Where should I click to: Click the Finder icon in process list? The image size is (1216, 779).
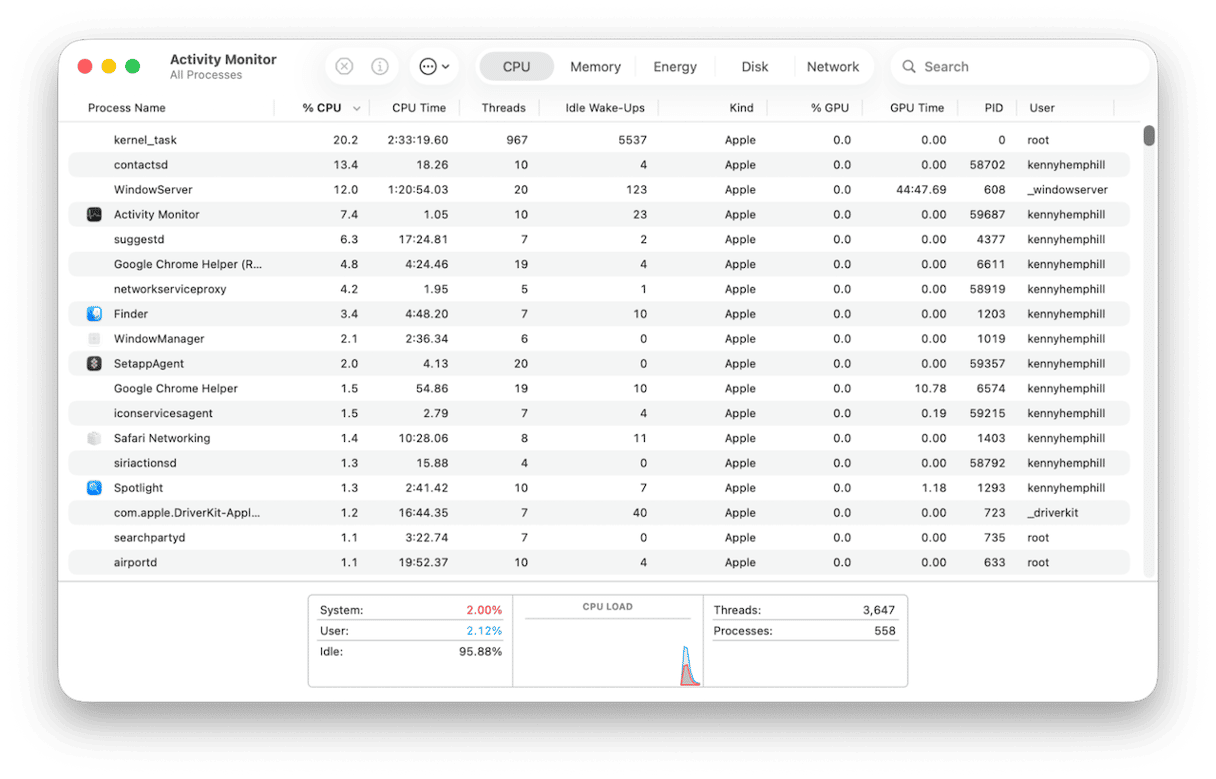[x=94, y=314]
